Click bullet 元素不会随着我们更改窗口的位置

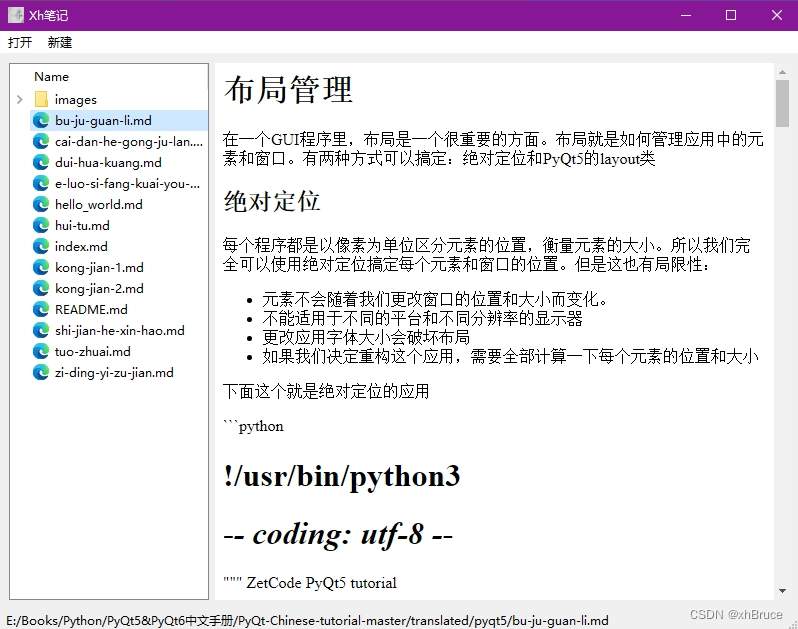click(x=435, y=299)
